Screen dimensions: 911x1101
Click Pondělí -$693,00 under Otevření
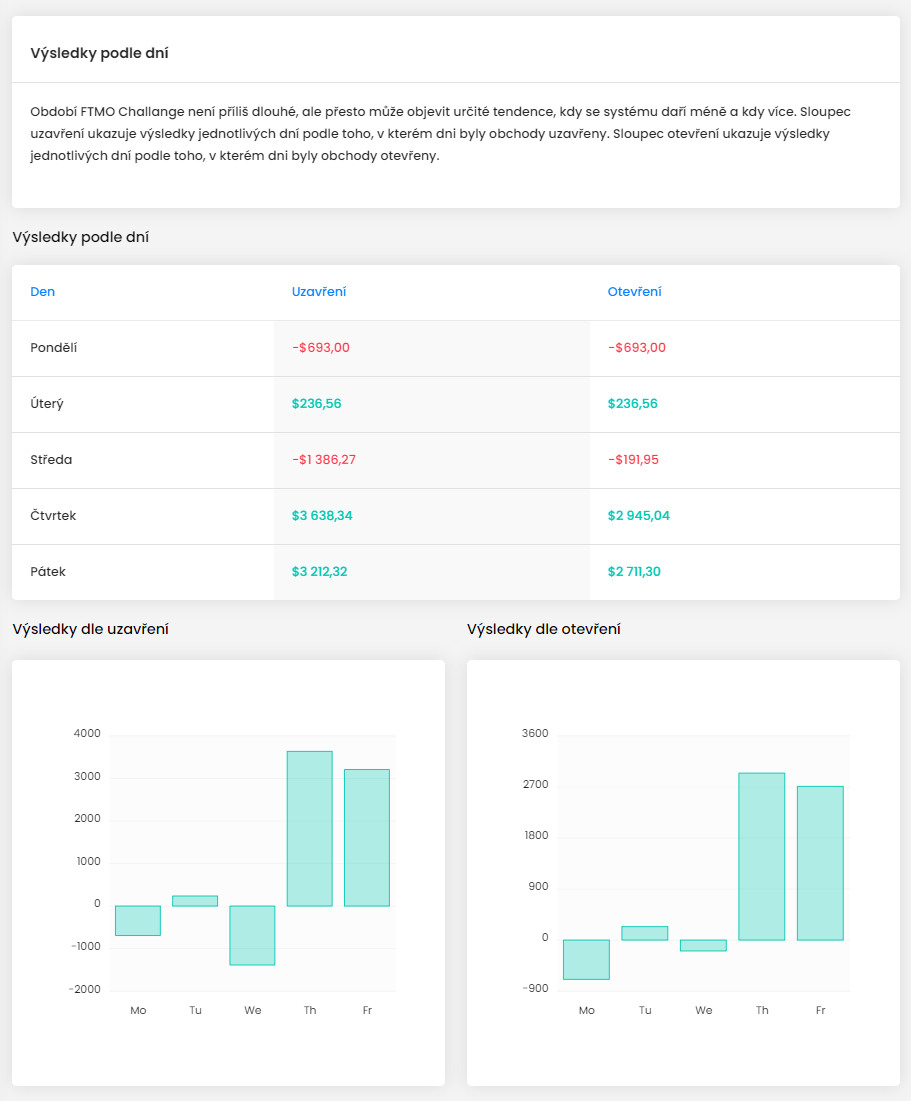coord(636,348)
